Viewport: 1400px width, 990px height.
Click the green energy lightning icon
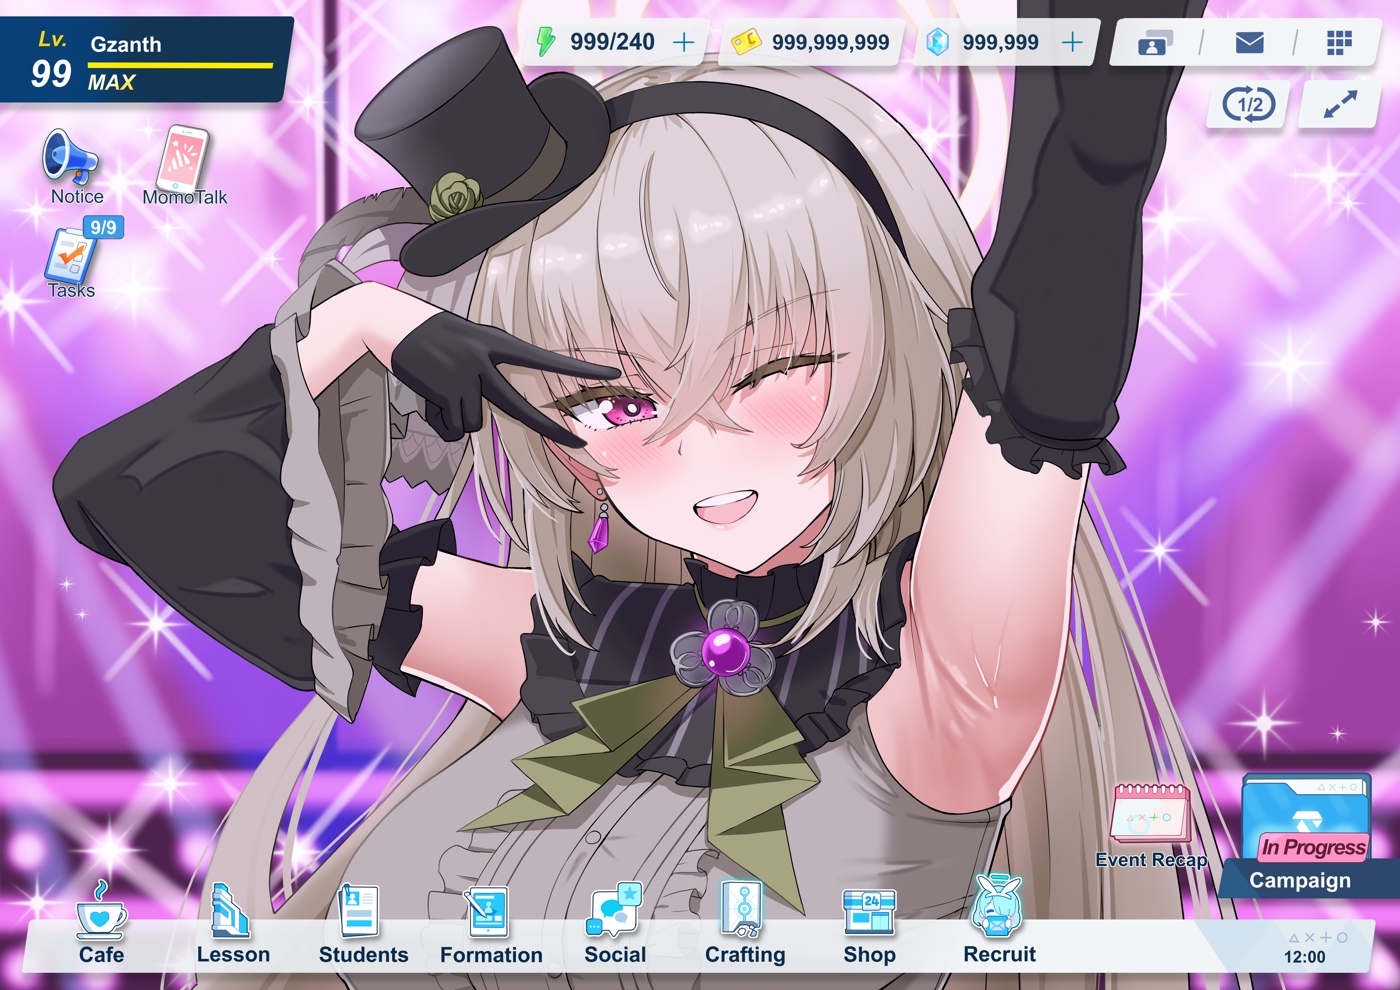[x=545, y=41]
